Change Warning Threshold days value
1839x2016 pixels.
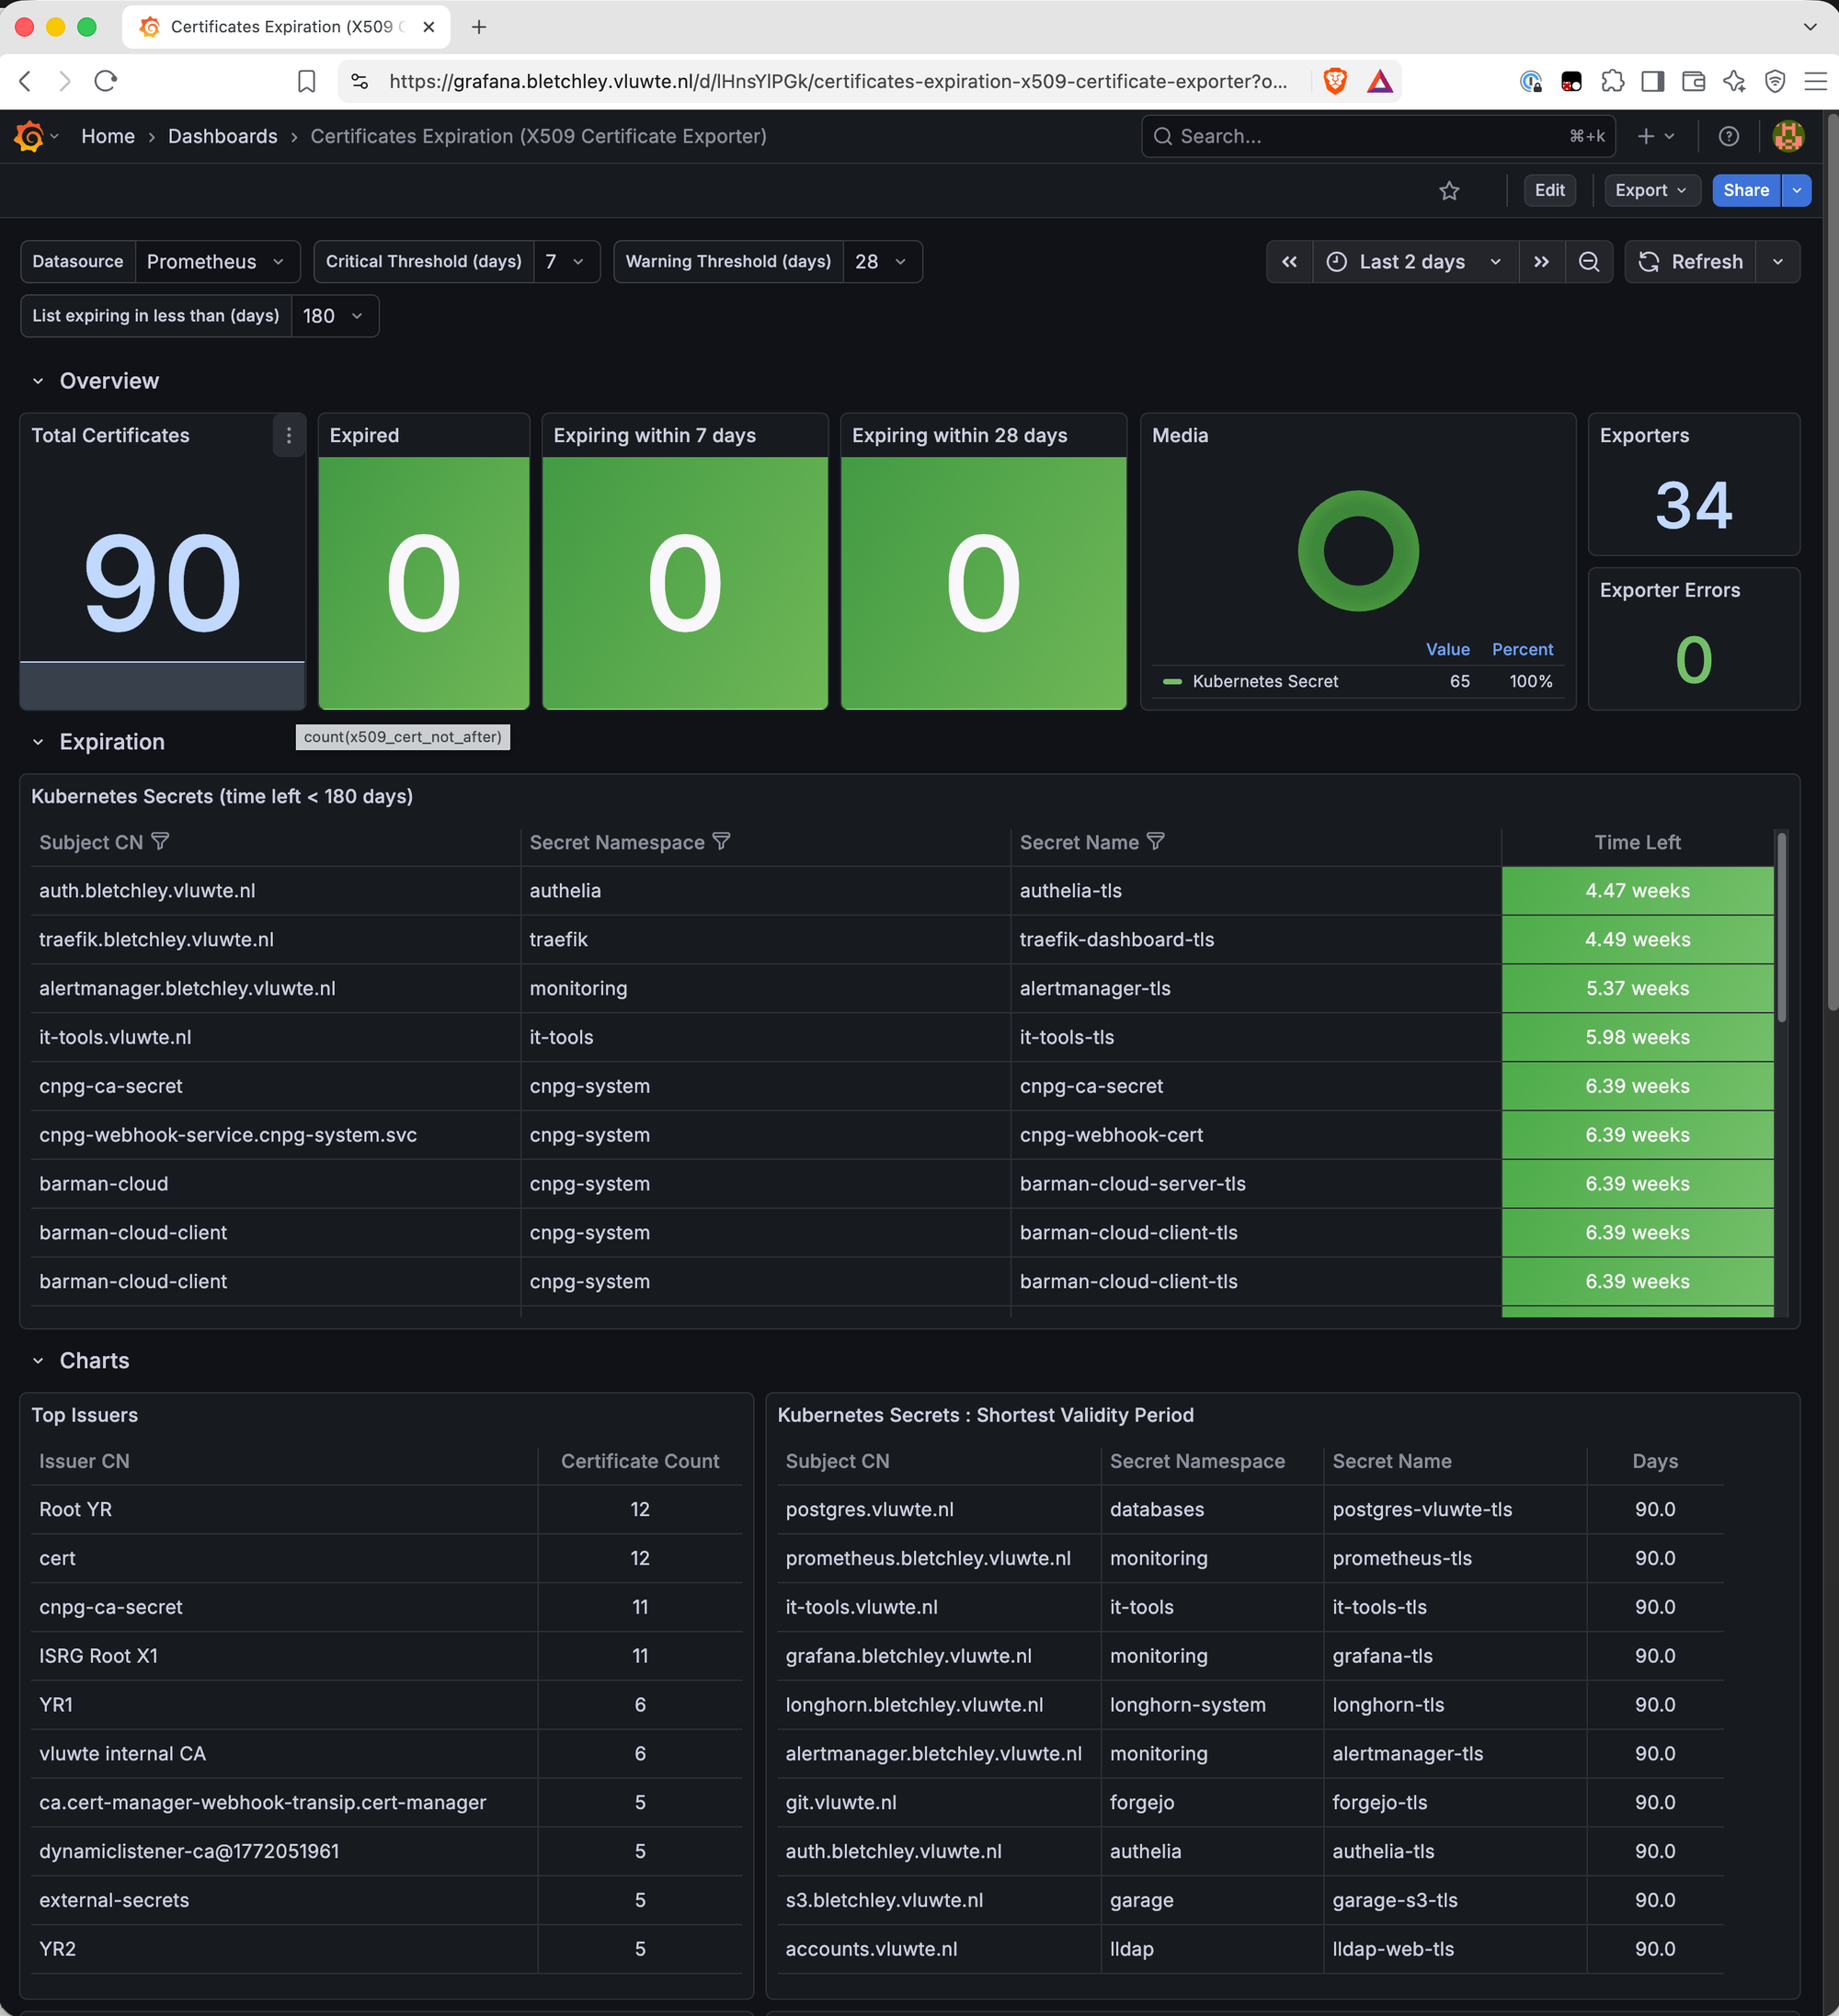882,262
